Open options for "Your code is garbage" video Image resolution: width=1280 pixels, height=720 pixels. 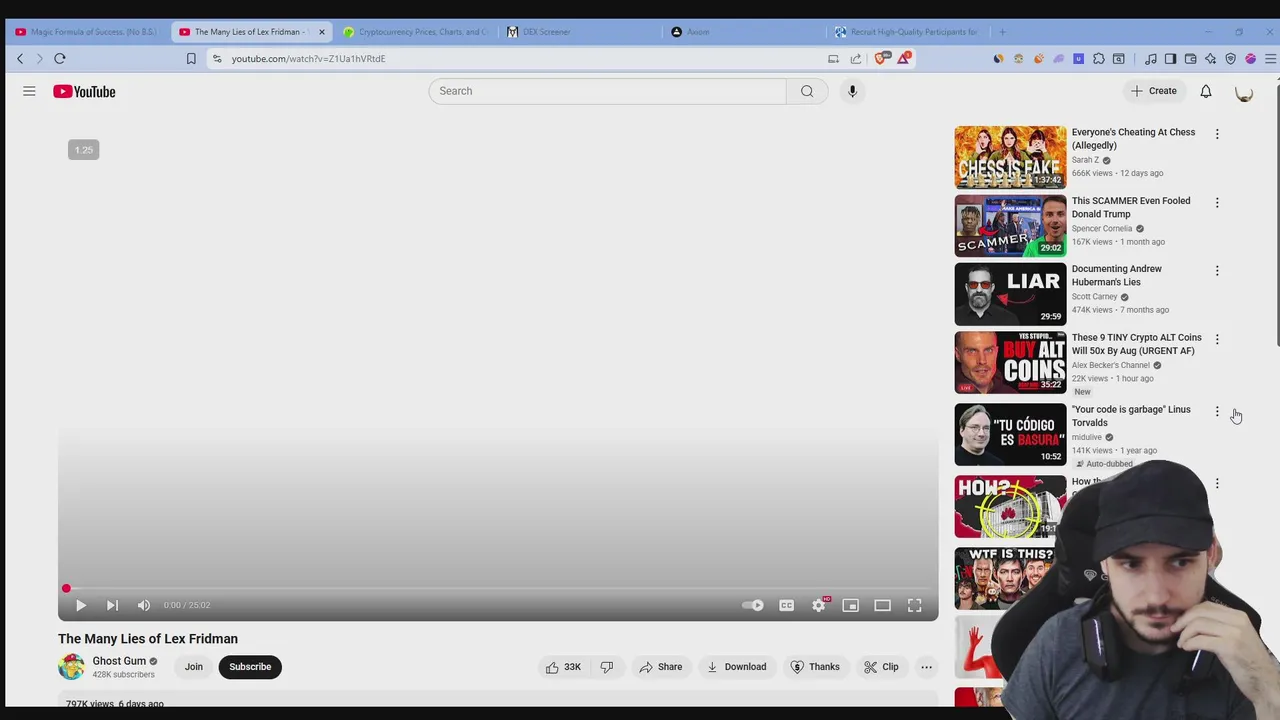1217,412
